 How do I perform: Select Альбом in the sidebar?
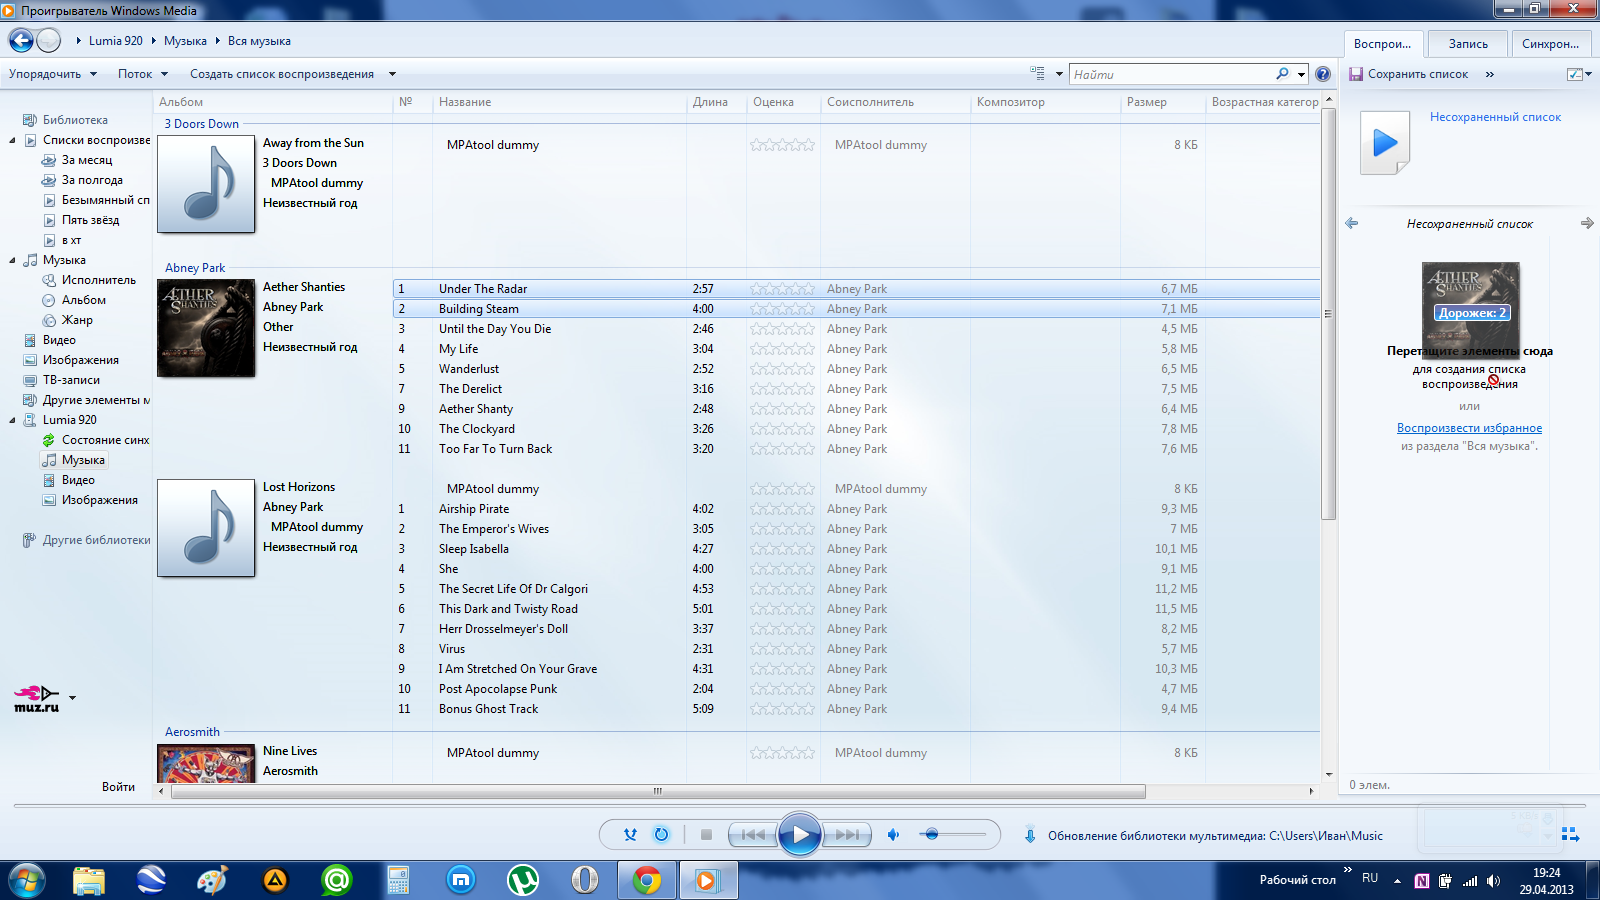[83, 300]
